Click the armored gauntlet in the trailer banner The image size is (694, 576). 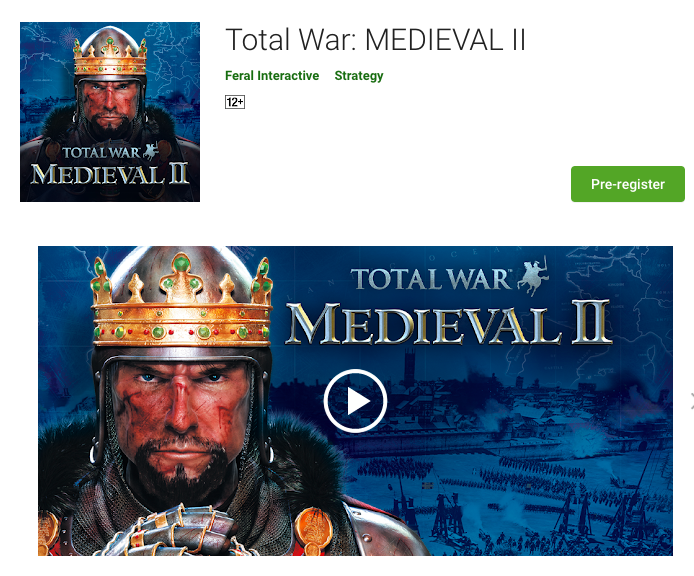pos(177,531)
